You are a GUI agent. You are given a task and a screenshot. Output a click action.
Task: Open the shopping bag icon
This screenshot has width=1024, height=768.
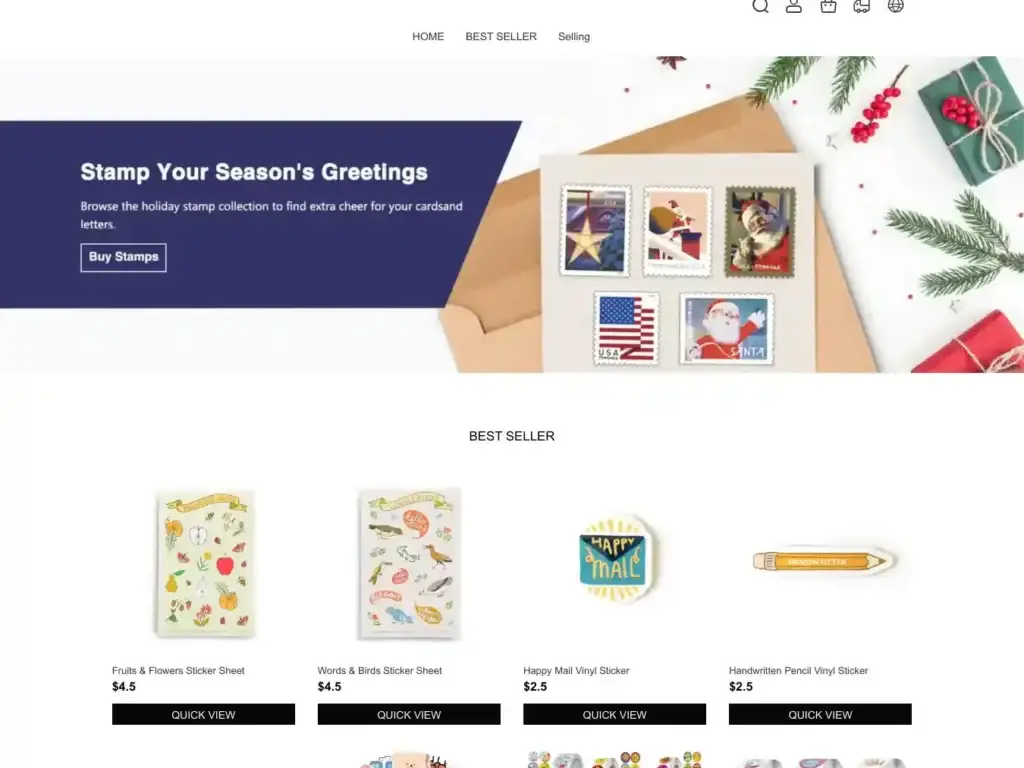click(x=828, y=6)
